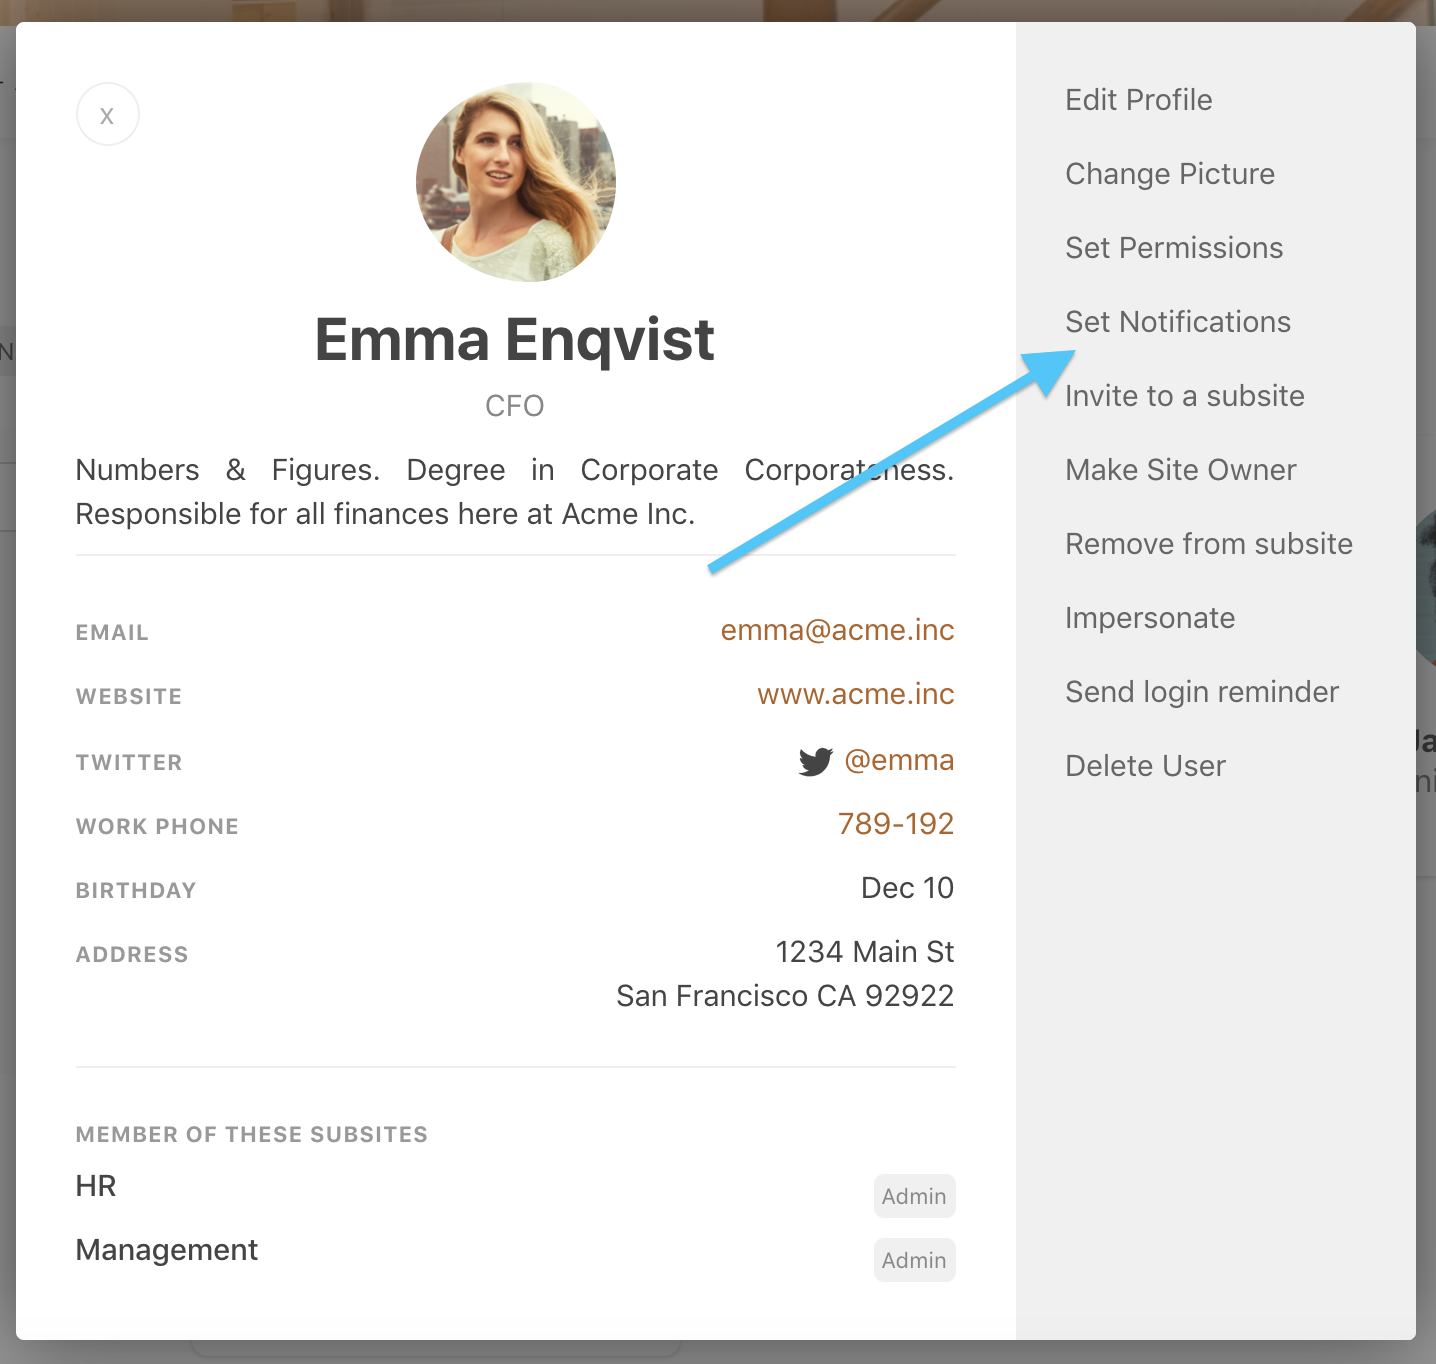Select Remove from subsite
1436x1364 pixels.
click(x=1208, y=544)
